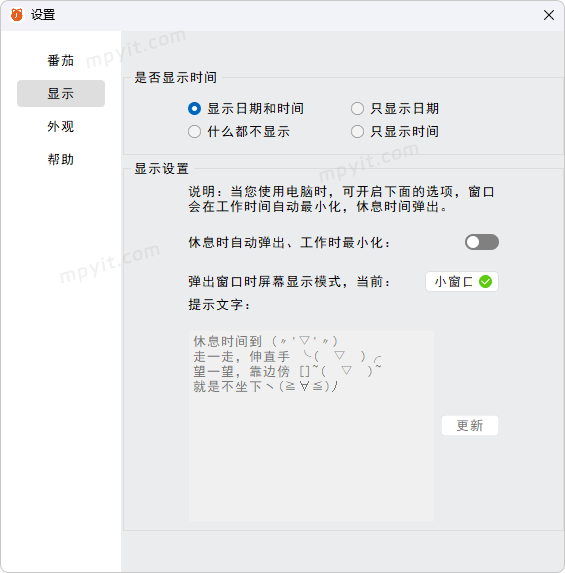The height and width of the screenshot is (573, 565).
Task: Click the 显示设置 group heading
Action: click(162, 169)
